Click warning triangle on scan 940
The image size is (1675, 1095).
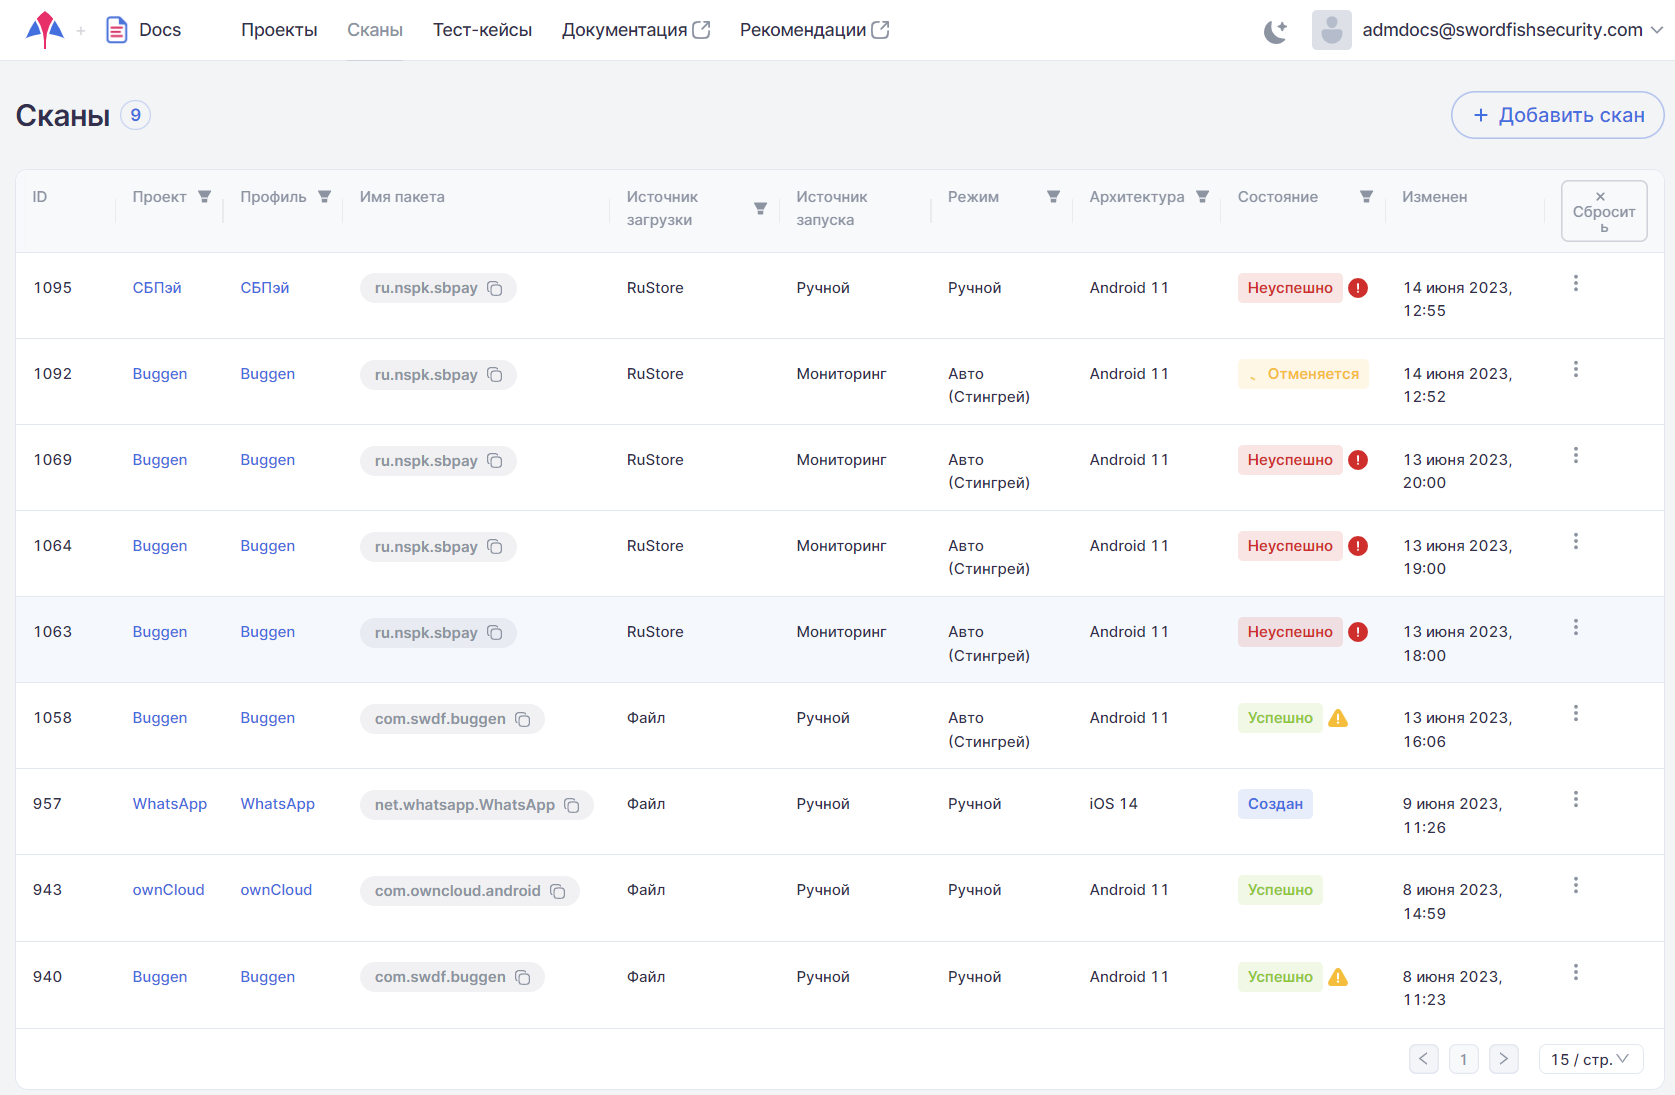(1338, 977)
